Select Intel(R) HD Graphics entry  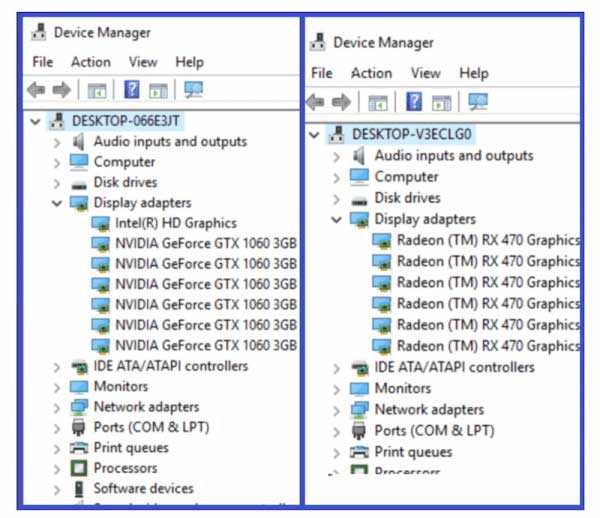click(x=176, y=223)
